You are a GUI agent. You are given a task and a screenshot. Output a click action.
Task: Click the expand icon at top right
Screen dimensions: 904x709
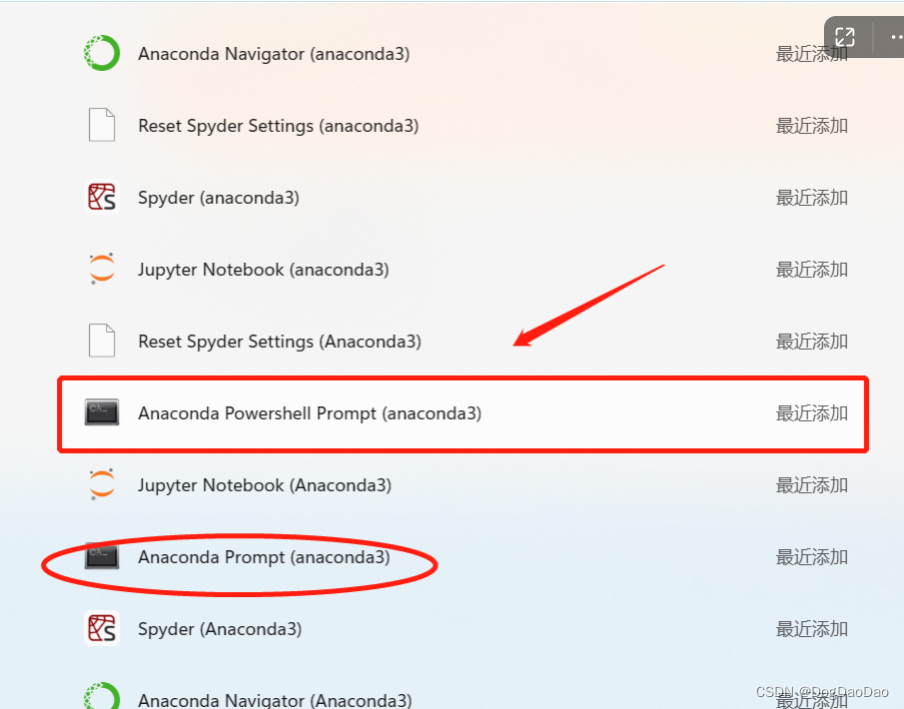point(845,36)
